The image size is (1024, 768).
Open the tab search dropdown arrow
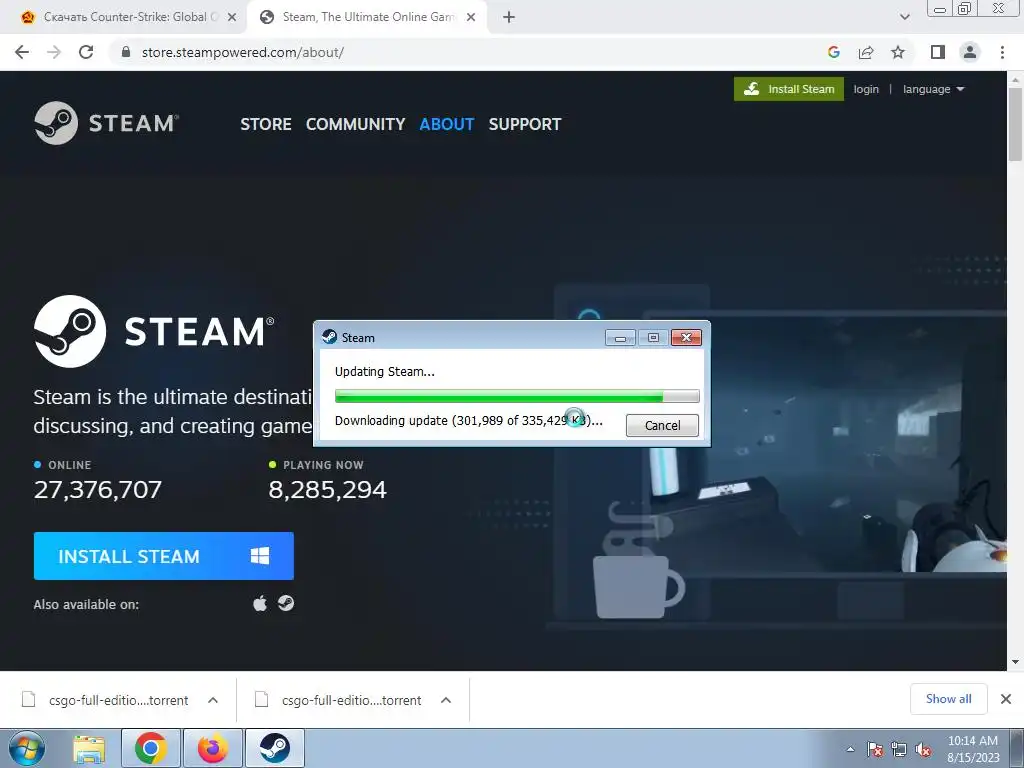click(x=904, y=17)
